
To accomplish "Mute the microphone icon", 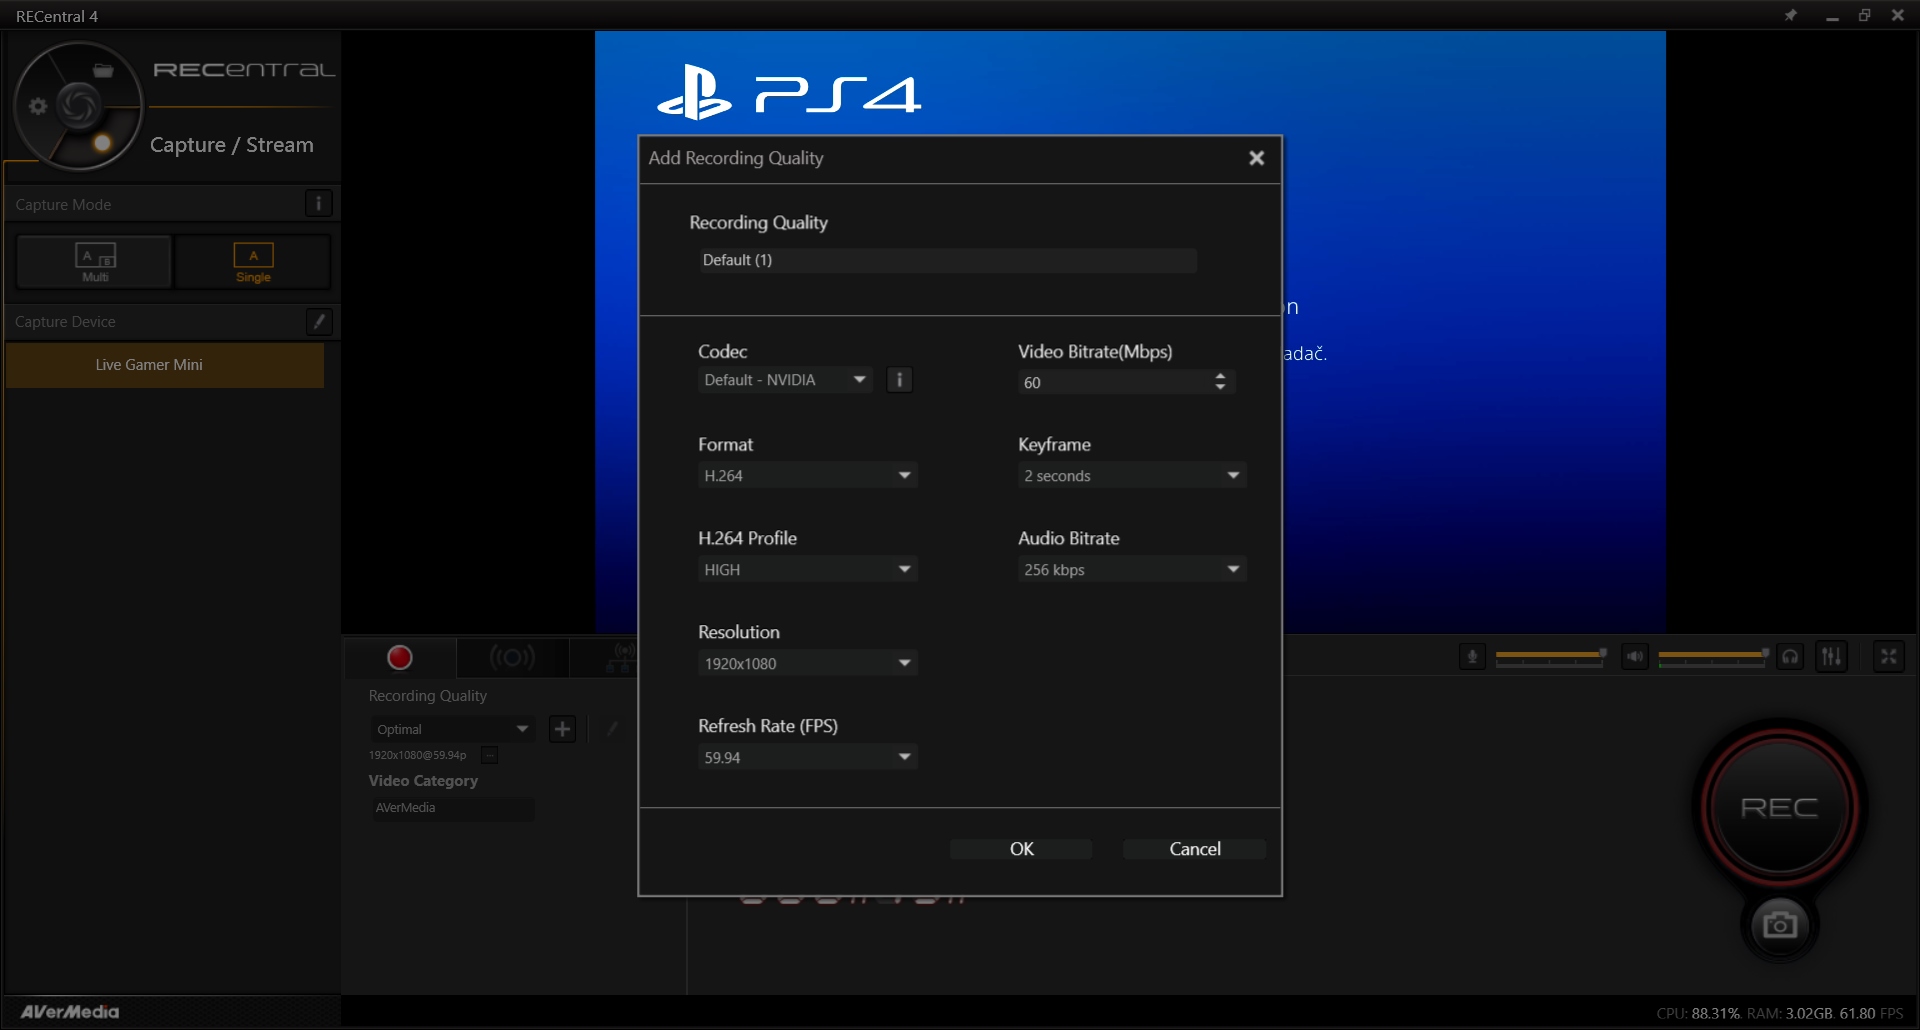I will coord(1472,657).
